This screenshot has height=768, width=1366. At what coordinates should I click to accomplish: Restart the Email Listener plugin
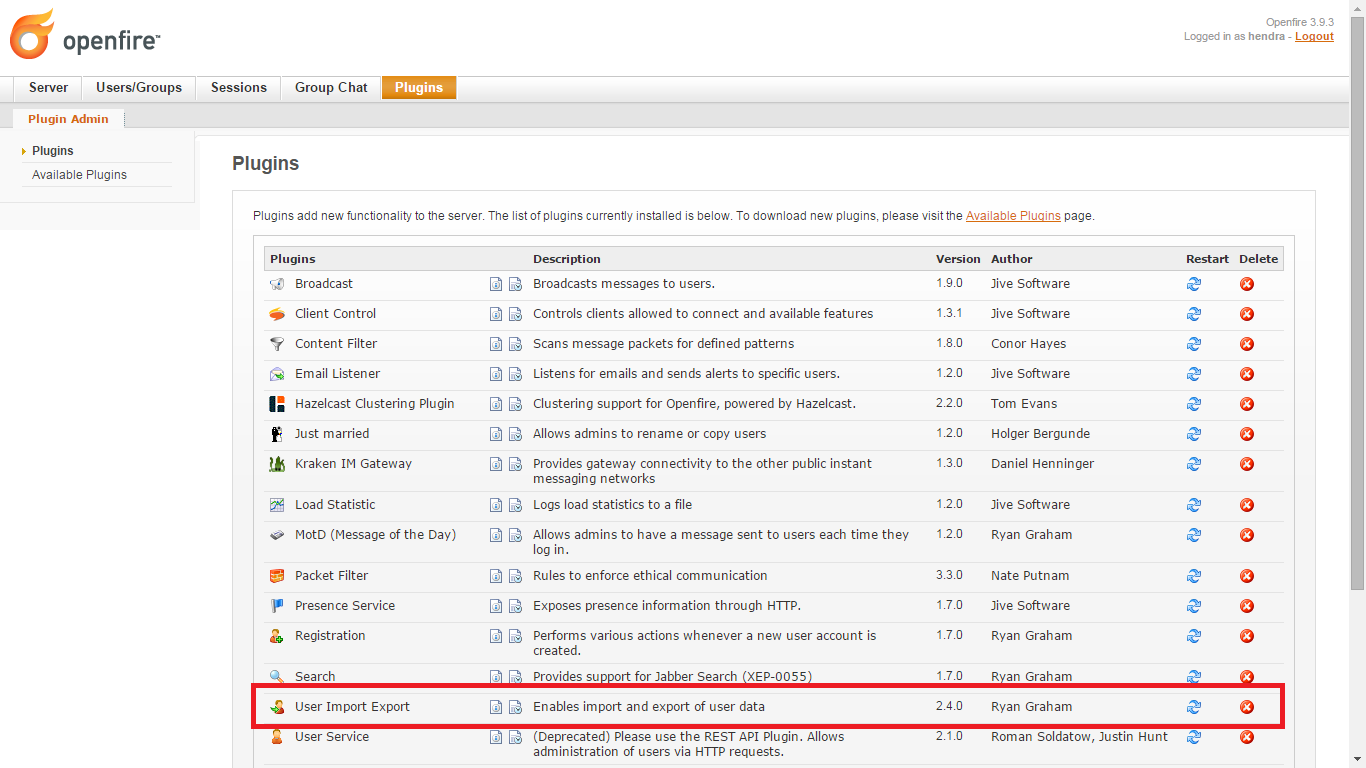[1194, 374]
